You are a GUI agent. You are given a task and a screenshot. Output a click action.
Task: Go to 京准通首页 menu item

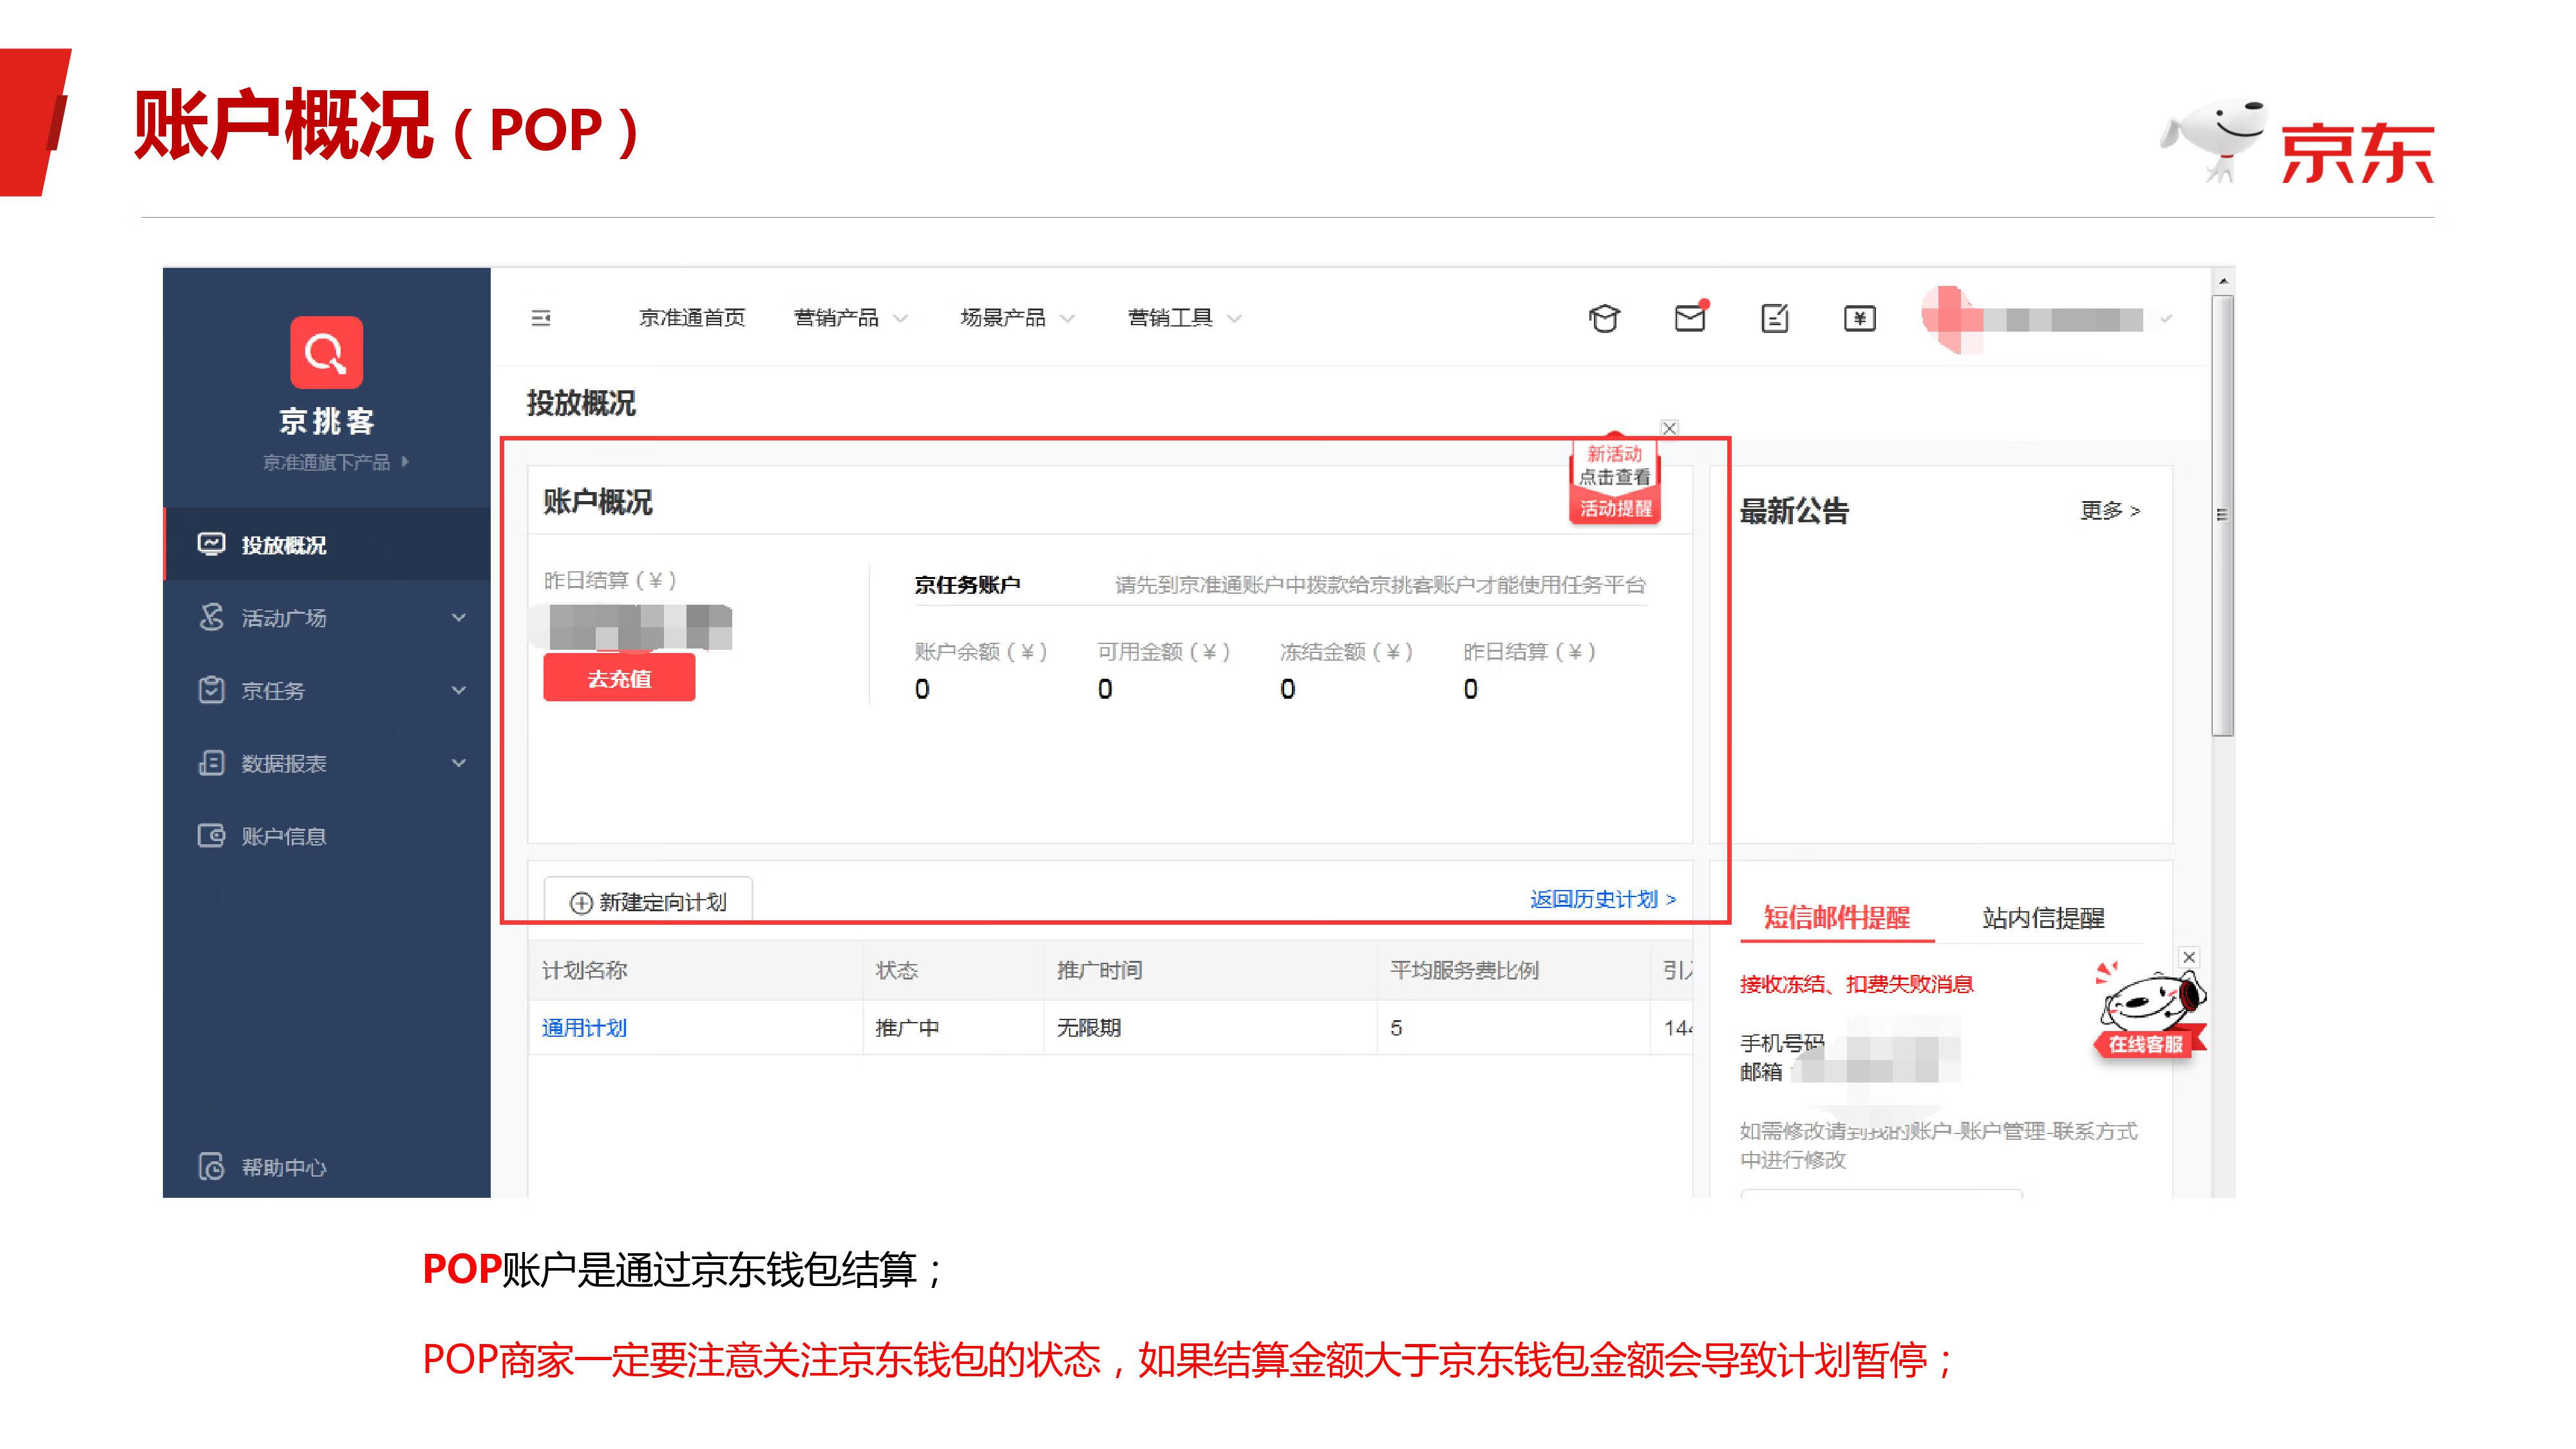click(692, 318)
